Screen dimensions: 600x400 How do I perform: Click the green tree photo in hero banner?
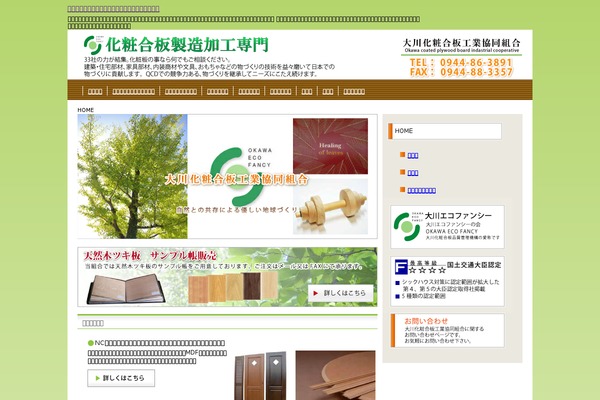click(132, 176)
